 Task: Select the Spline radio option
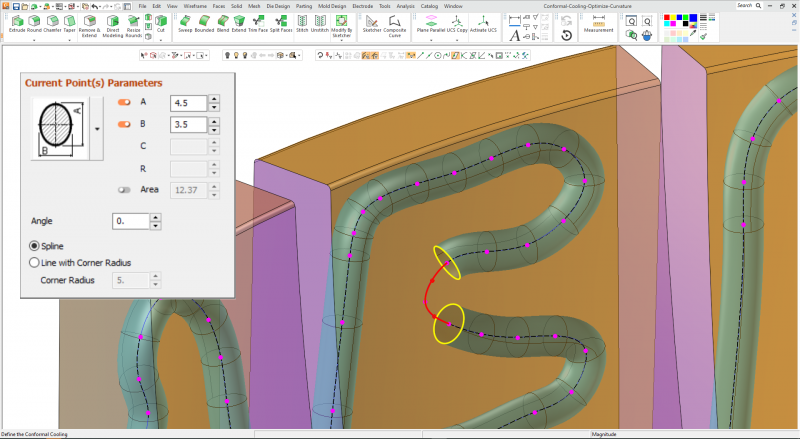tap(34, 246)
